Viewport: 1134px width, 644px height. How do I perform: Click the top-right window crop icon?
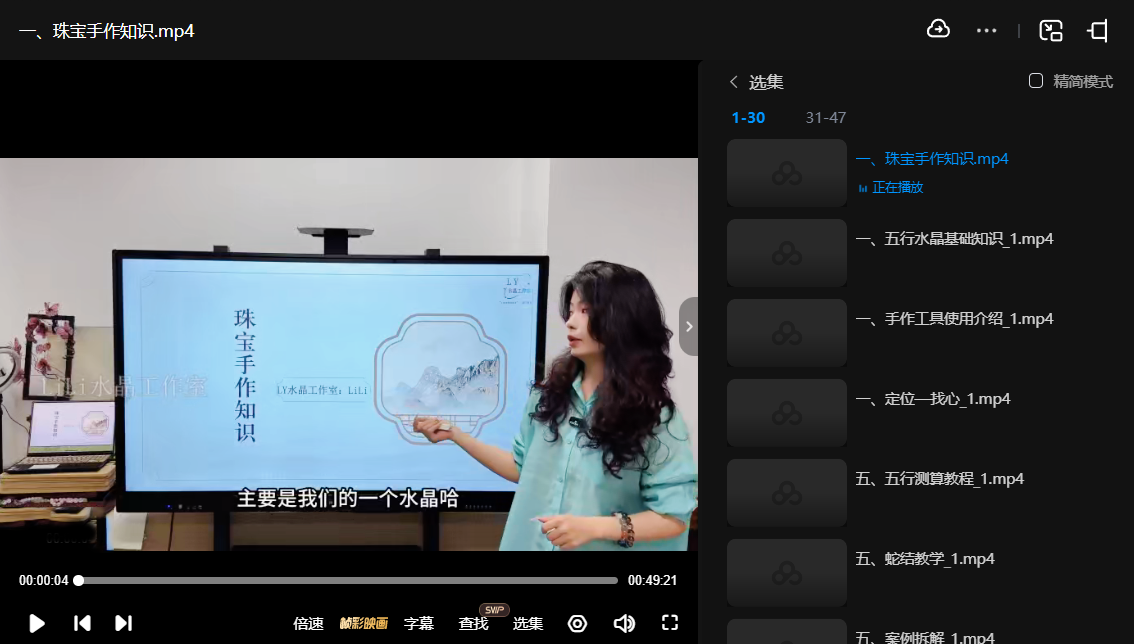(1098, 31)
